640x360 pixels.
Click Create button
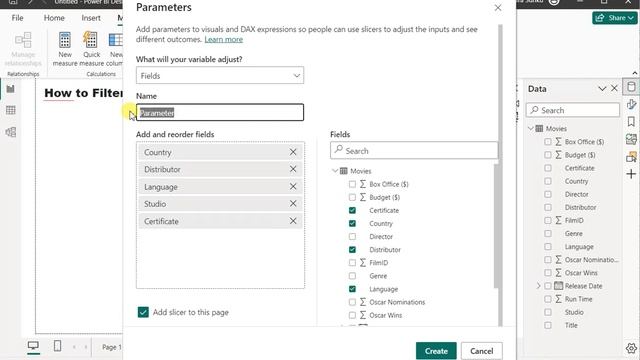pyautogui.click(x=436, y=351)
